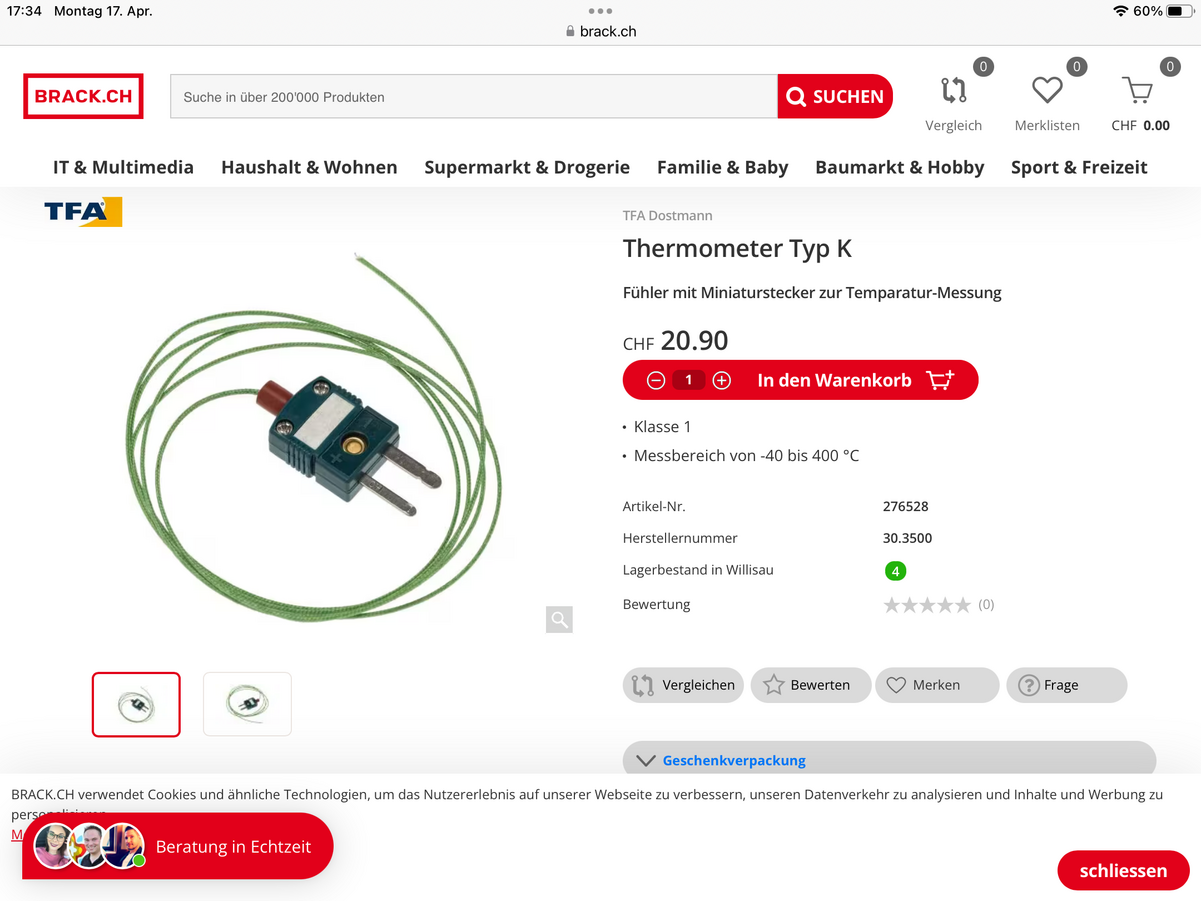This screenshot has height=901, width=1201.
Task: Open the Haushalt & Wohnen menu
Action: (x=309, y=167)
